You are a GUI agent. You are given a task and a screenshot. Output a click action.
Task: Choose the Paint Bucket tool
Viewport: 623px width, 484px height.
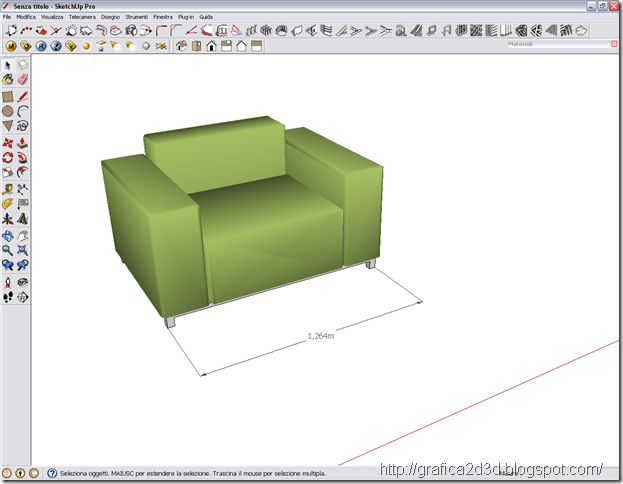tap(8, 79)
